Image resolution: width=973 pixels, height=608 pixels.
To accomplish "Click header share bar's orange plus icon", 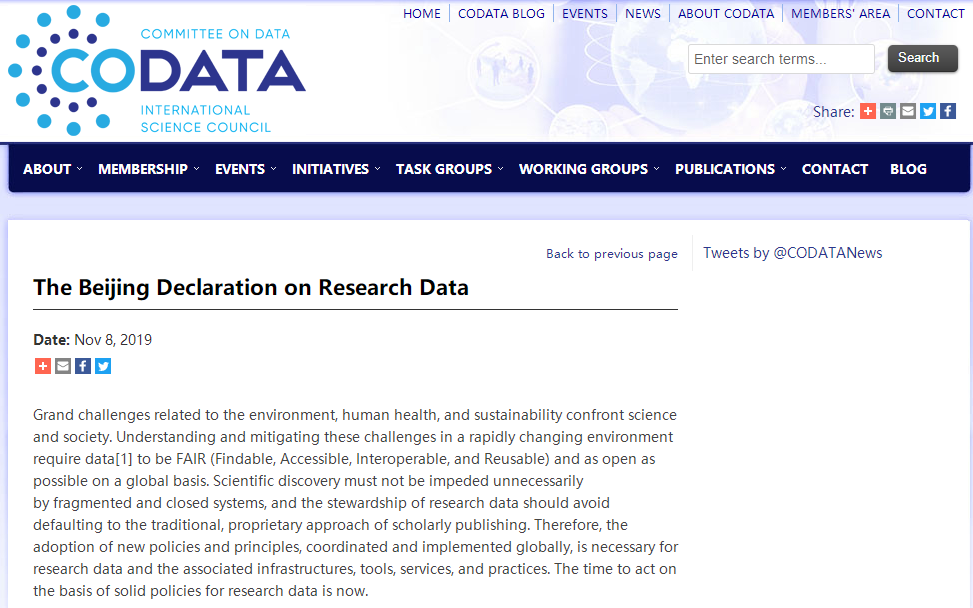I will tap(868, 111).
